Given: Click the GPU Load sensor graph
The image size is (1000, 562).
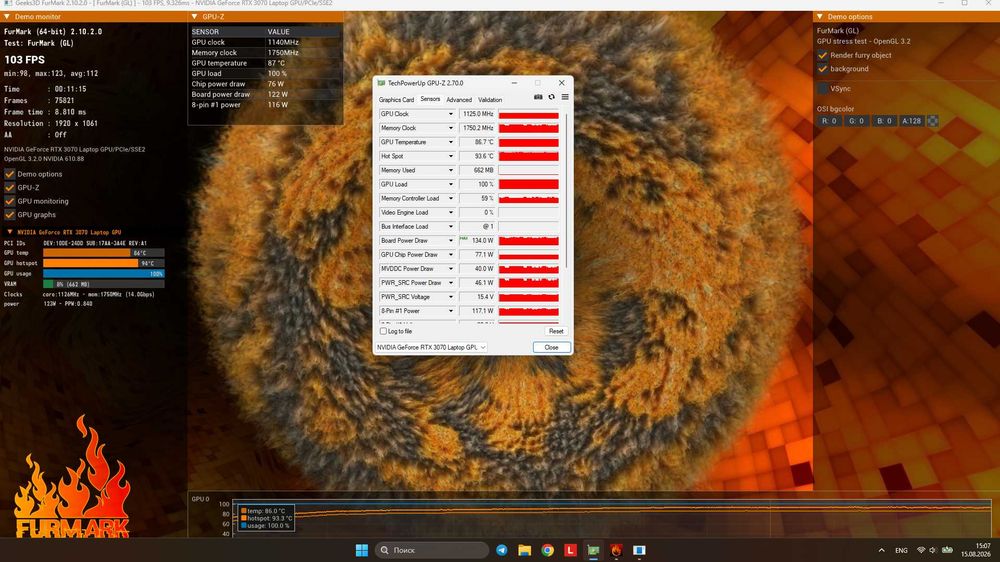Looking at the screenshot, I should point(529,184).
